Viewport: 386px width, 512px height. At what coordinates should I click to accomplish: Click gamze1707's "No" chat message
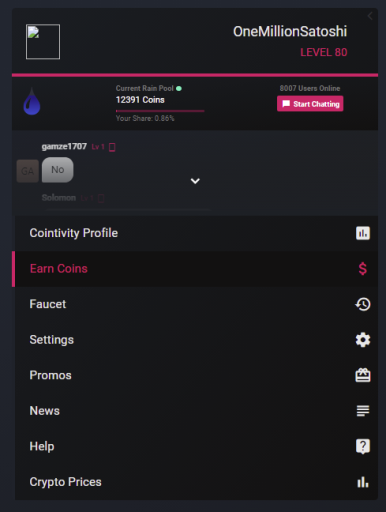tap(58, 170)
